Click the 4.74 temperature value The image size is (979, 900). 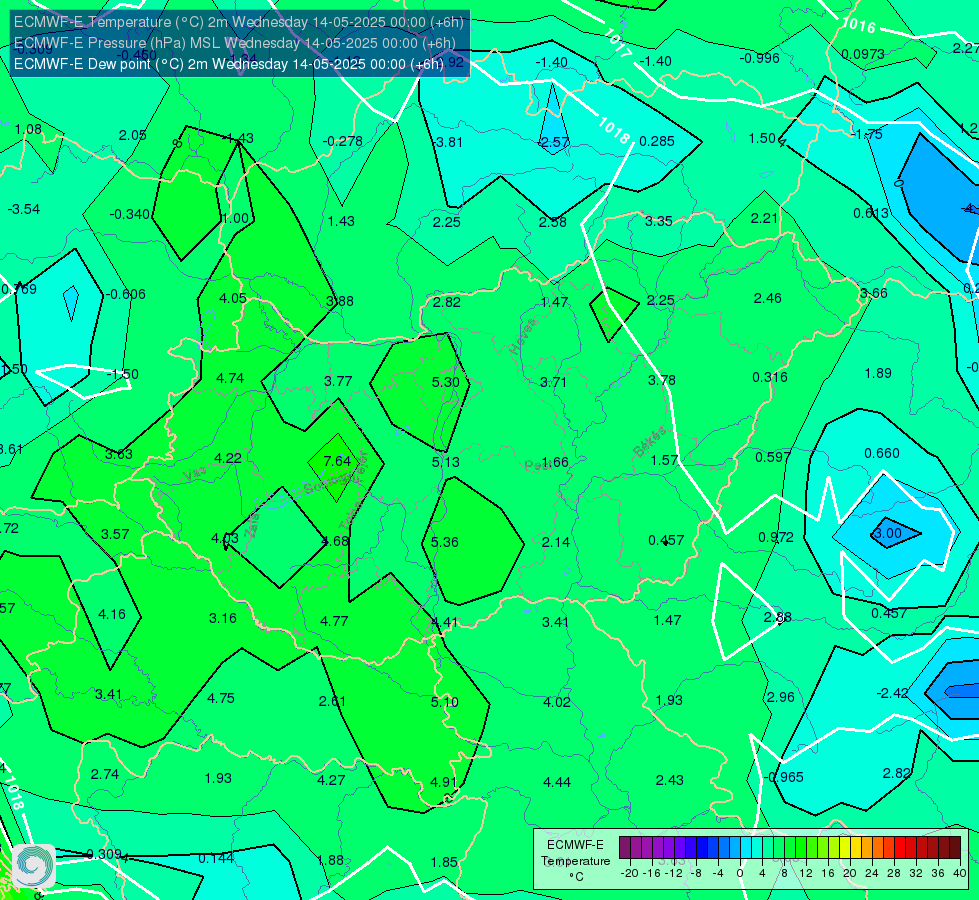[230, 378]
